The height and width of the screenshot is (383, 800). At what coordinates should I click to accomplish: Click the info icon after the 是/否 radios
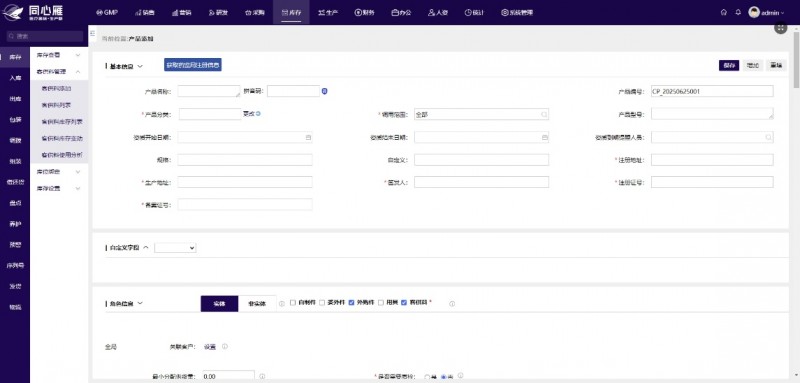tap(460, 375)
